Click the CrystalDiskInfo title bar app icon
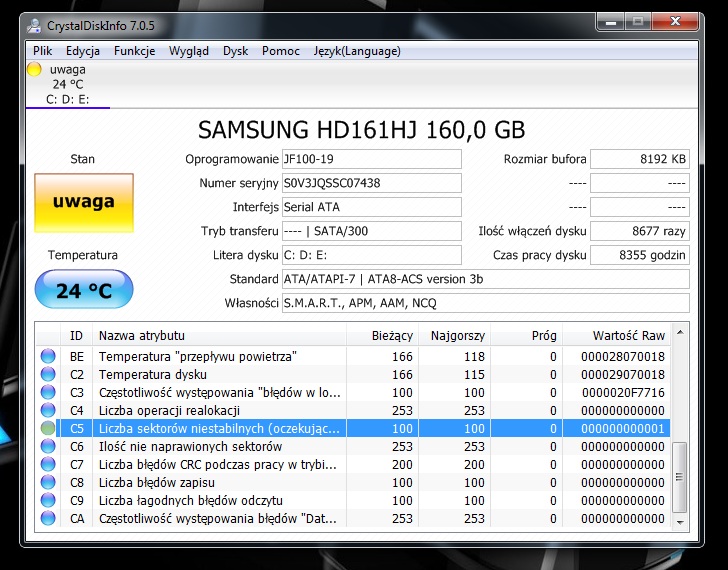Image resolution: width=728 pixels, height=570 pixels. [33, 26]
